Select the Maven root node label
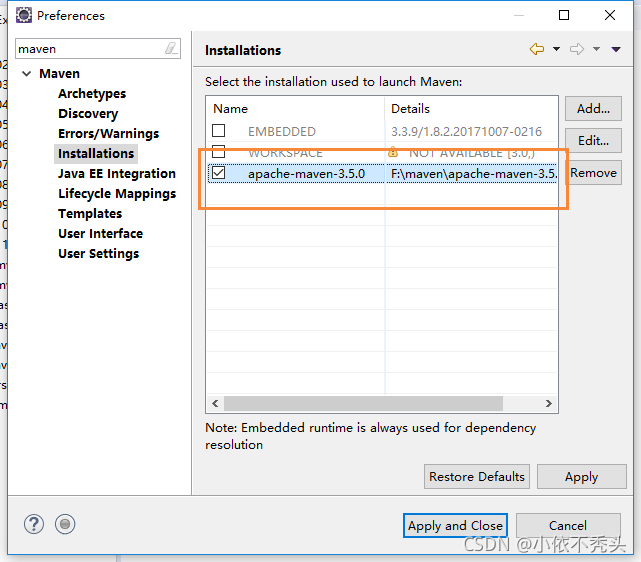 (59, 74)
